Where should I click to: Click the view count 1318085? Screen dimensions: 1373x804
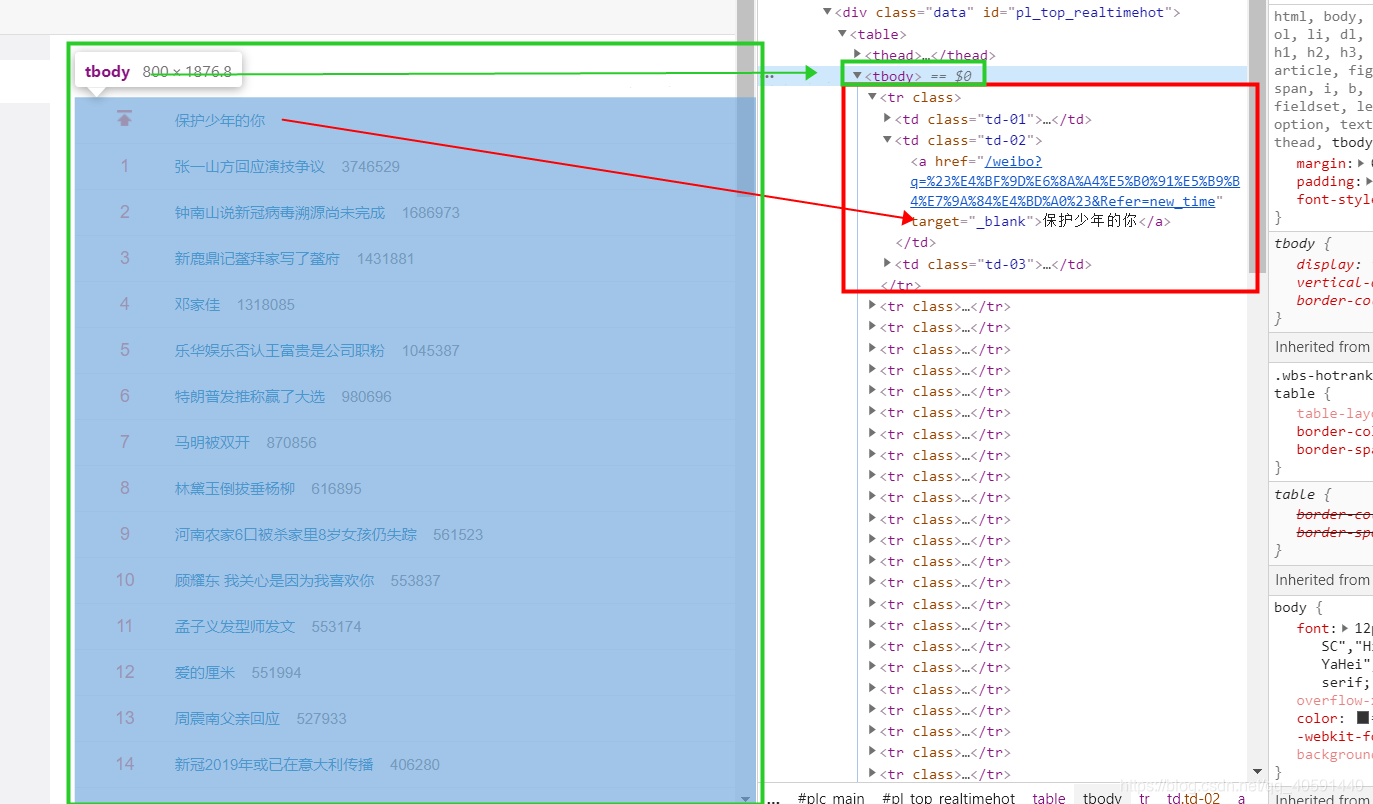266,304
